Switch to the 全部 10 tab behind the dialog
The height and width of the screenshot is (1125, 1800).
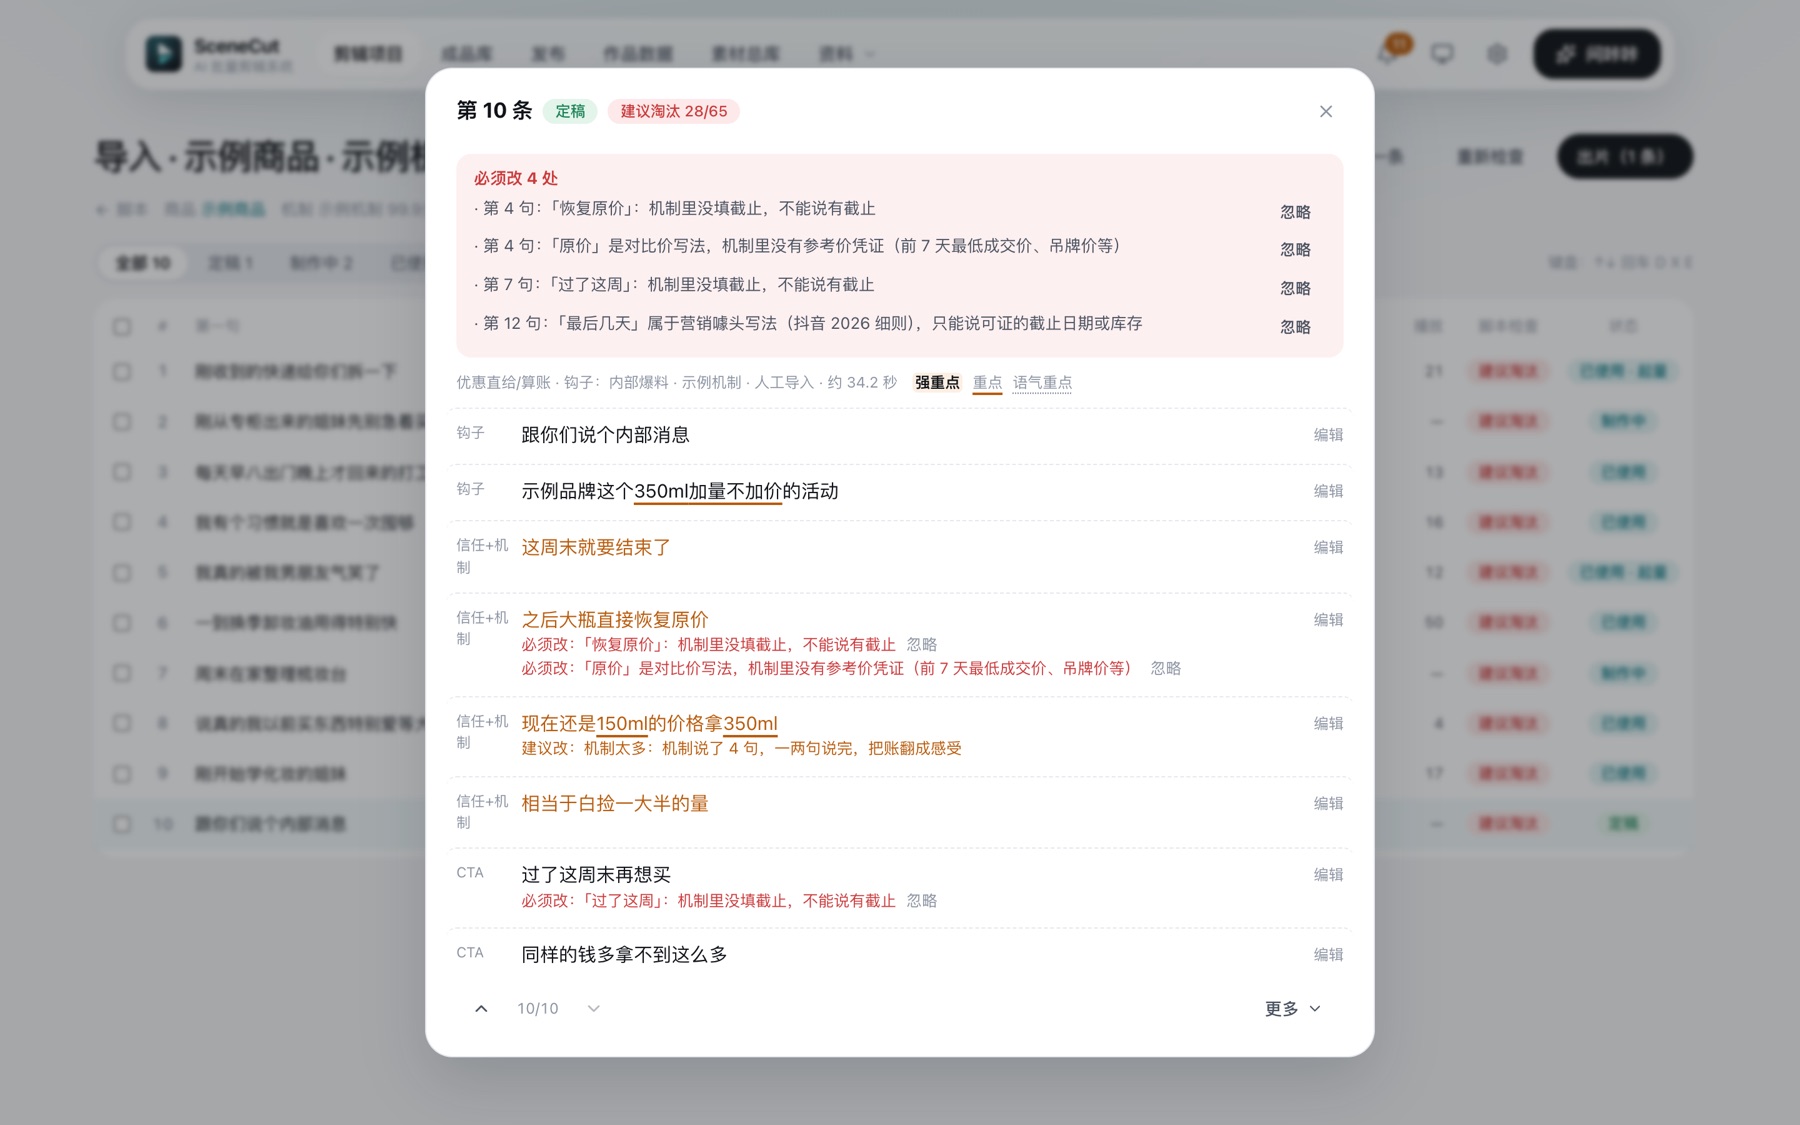[x=143, y=263]
